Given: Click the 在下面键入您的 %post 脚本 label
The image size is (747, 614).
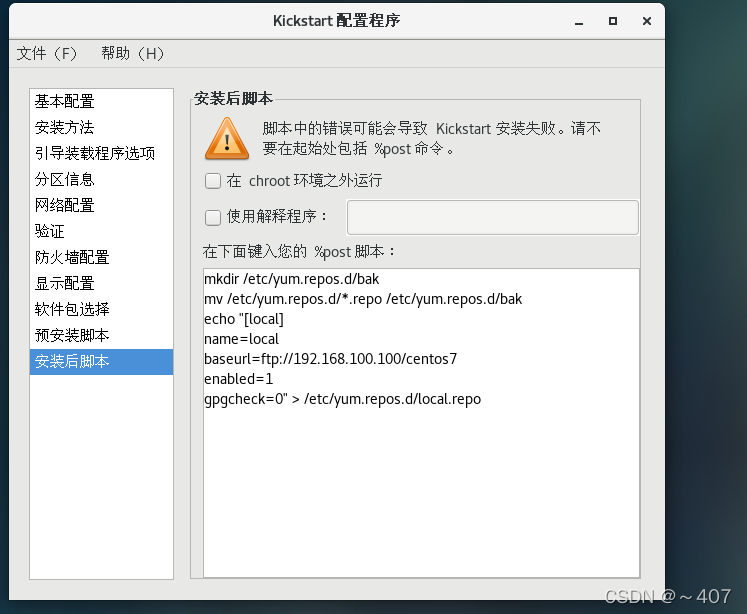Looking at the screenshot, I should click(x=299, y=252).
